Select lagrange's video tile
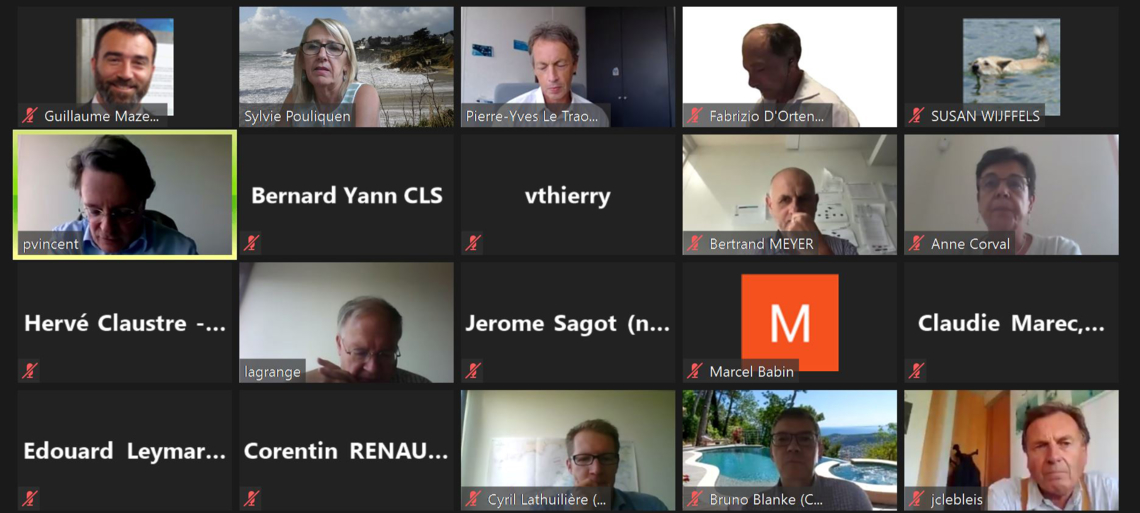Viewport: 1140px width, 513px height. click(x=346, y=323)
